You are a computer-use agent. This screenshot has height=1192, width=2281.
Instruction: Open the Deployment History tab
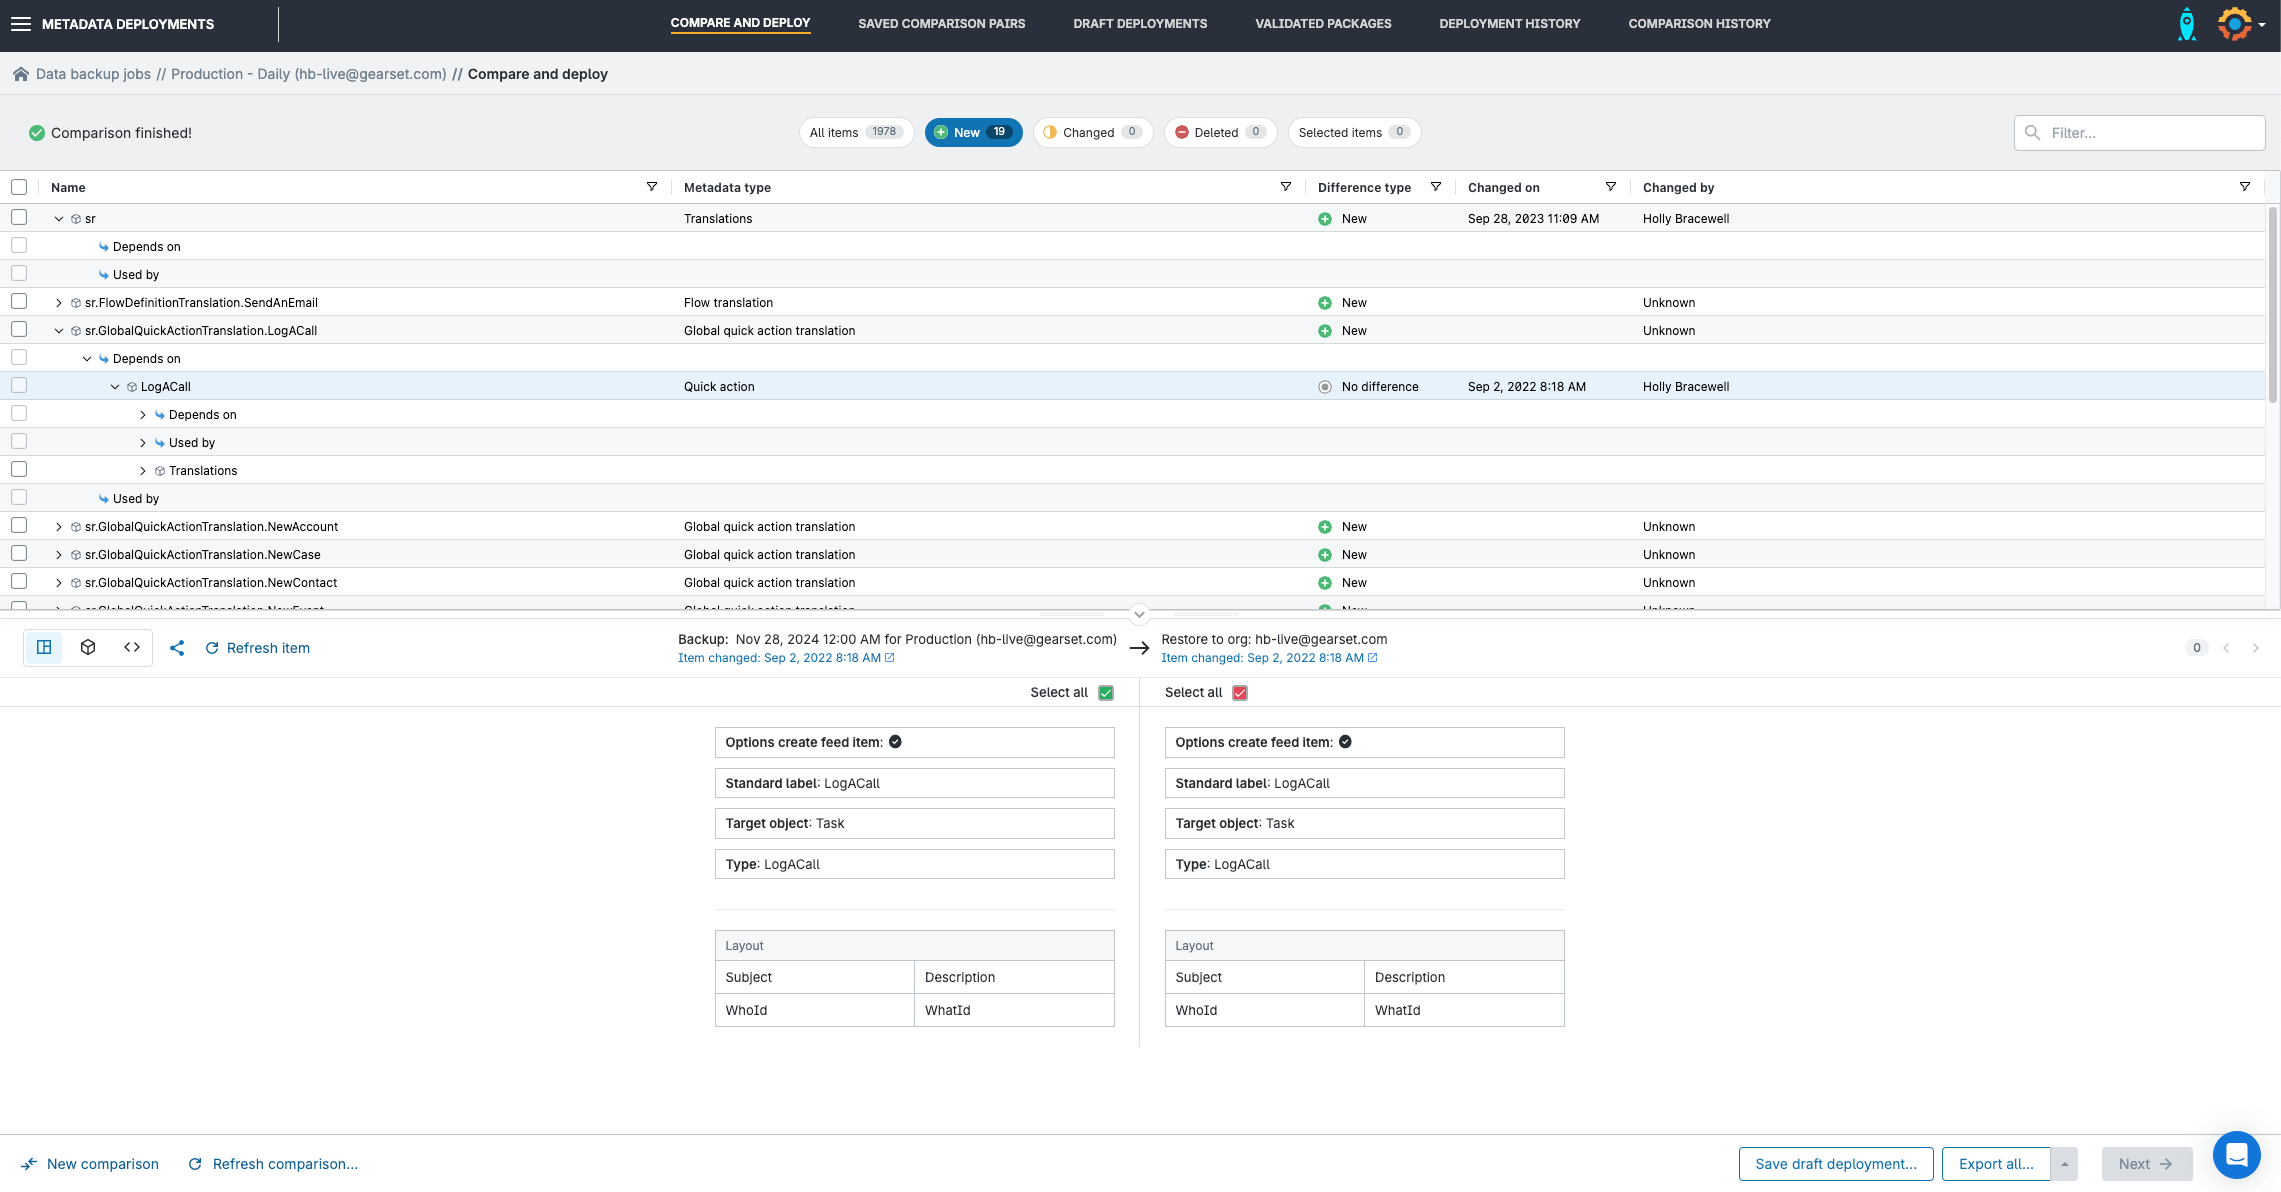click(1509, 24)
